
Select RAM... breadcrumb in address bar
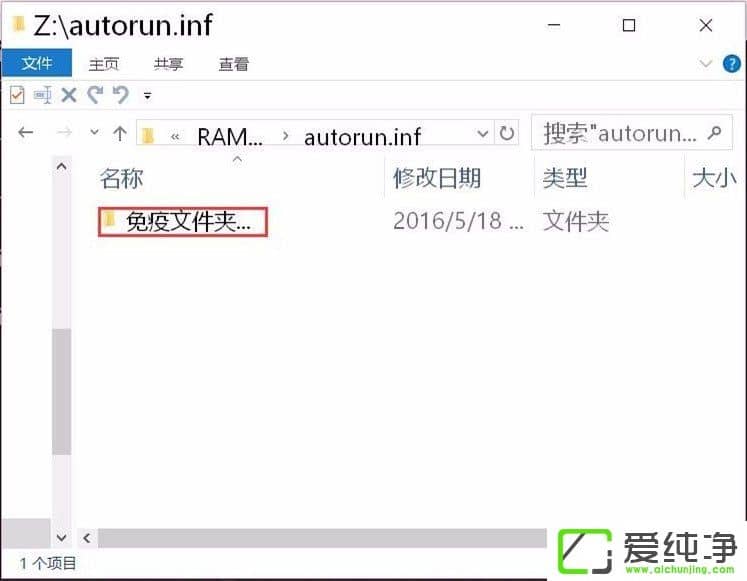[230, 137]
